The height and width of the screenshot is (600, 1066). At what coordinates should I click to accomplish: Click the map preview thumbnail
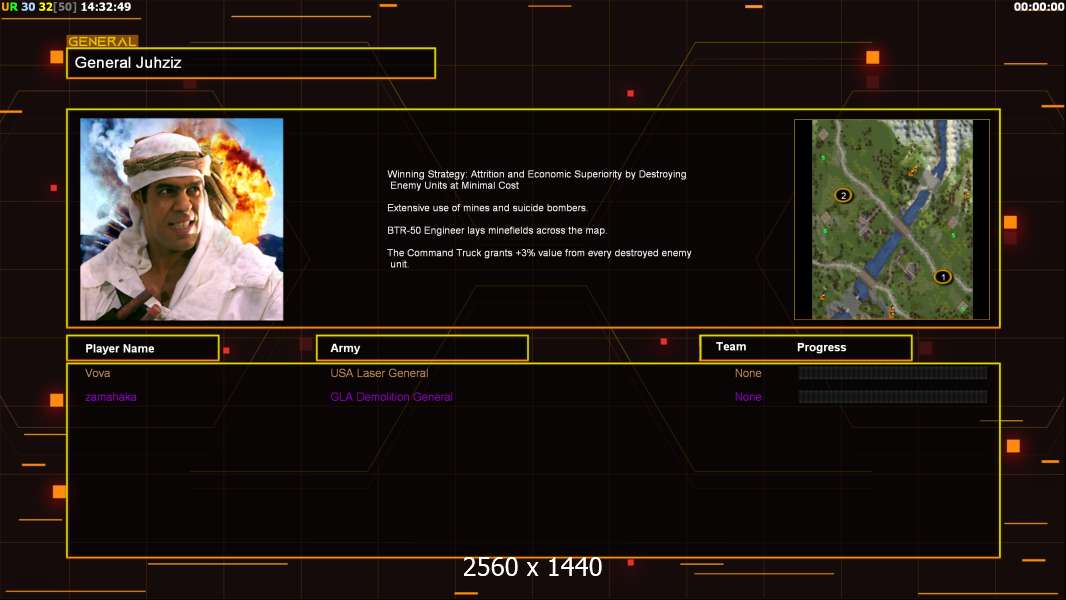click(892, 219)
